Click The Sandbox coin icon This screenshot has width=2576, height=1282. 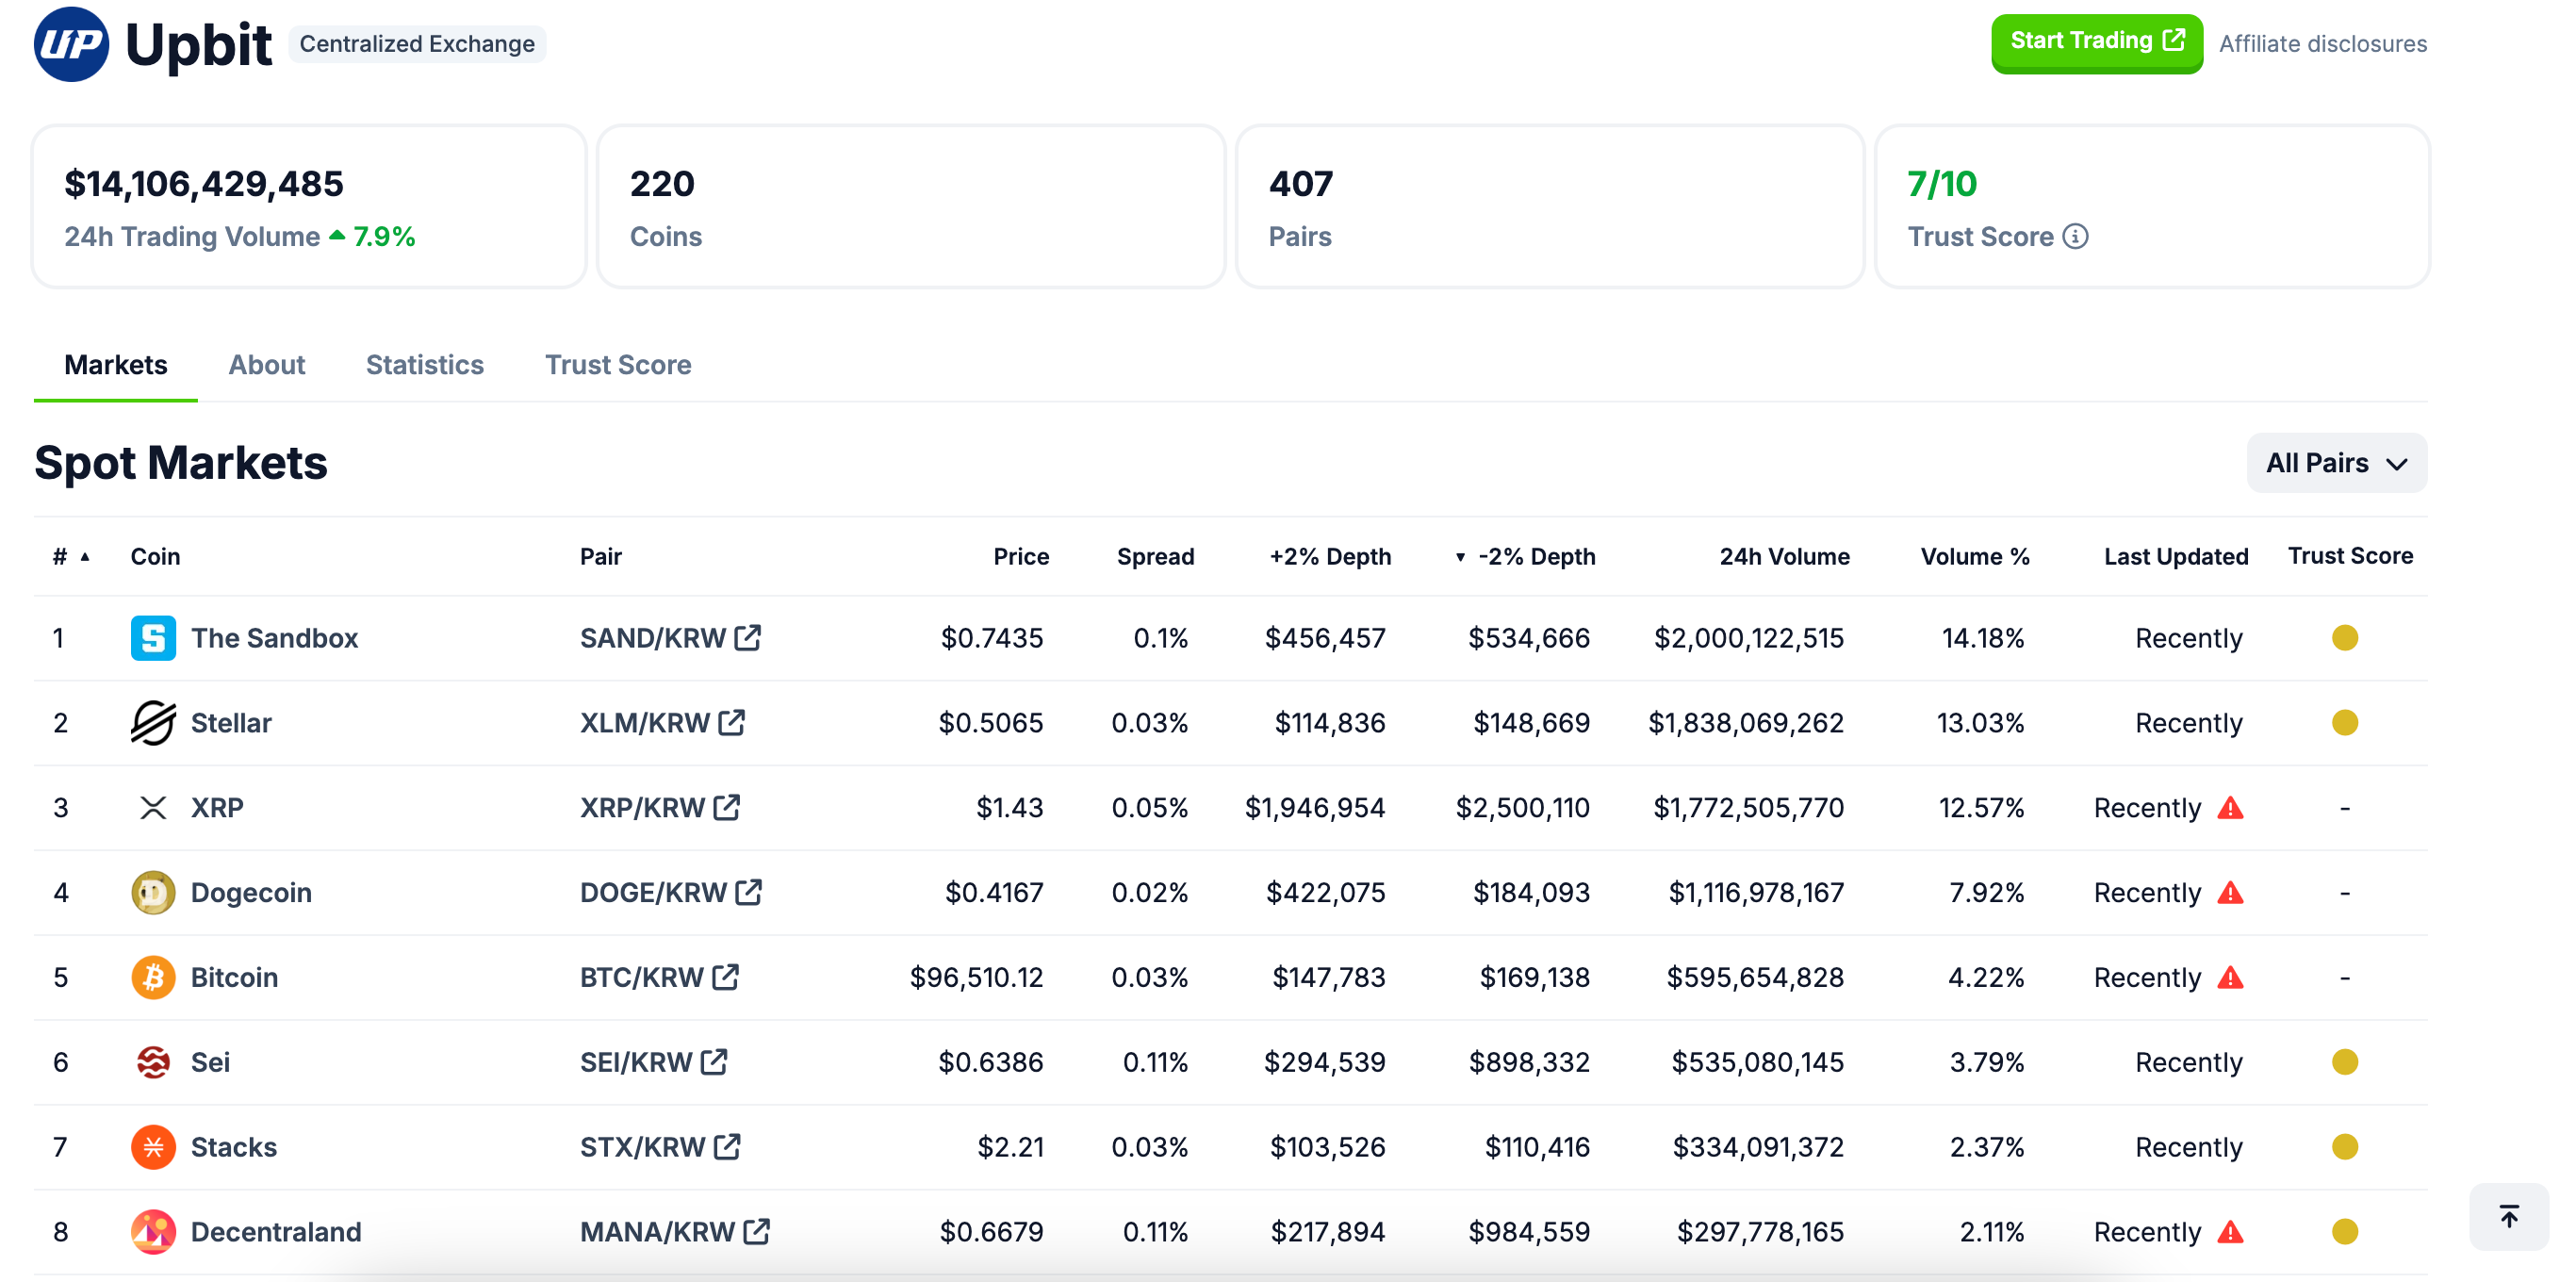tap(153, 638)
